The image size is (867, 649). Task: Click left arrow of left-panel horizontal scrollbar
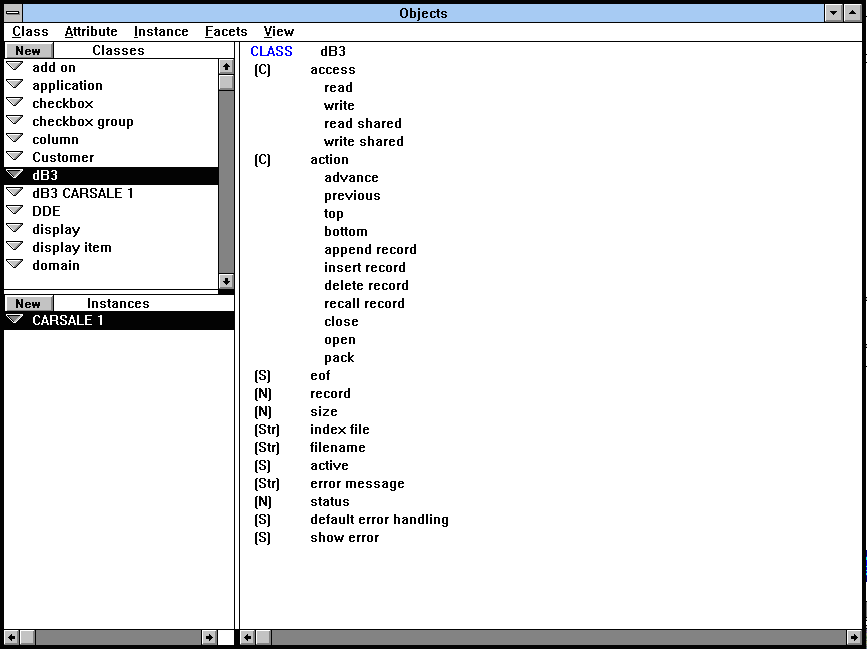coord(12,637)
